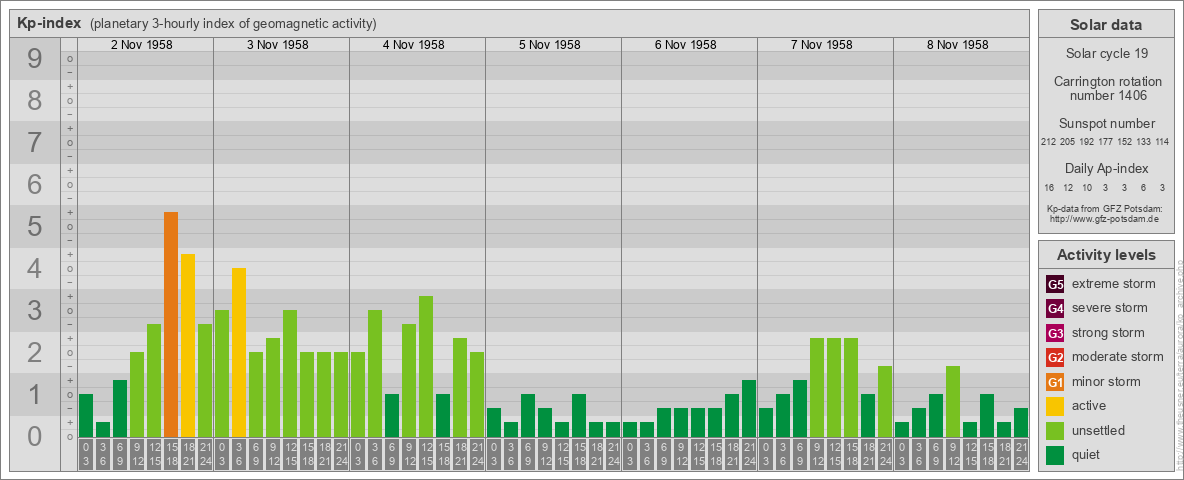This screenshot has height=480, width=1184.
Task: Click the 0-3 time label under 5 Nov
Action: (494, 454)
